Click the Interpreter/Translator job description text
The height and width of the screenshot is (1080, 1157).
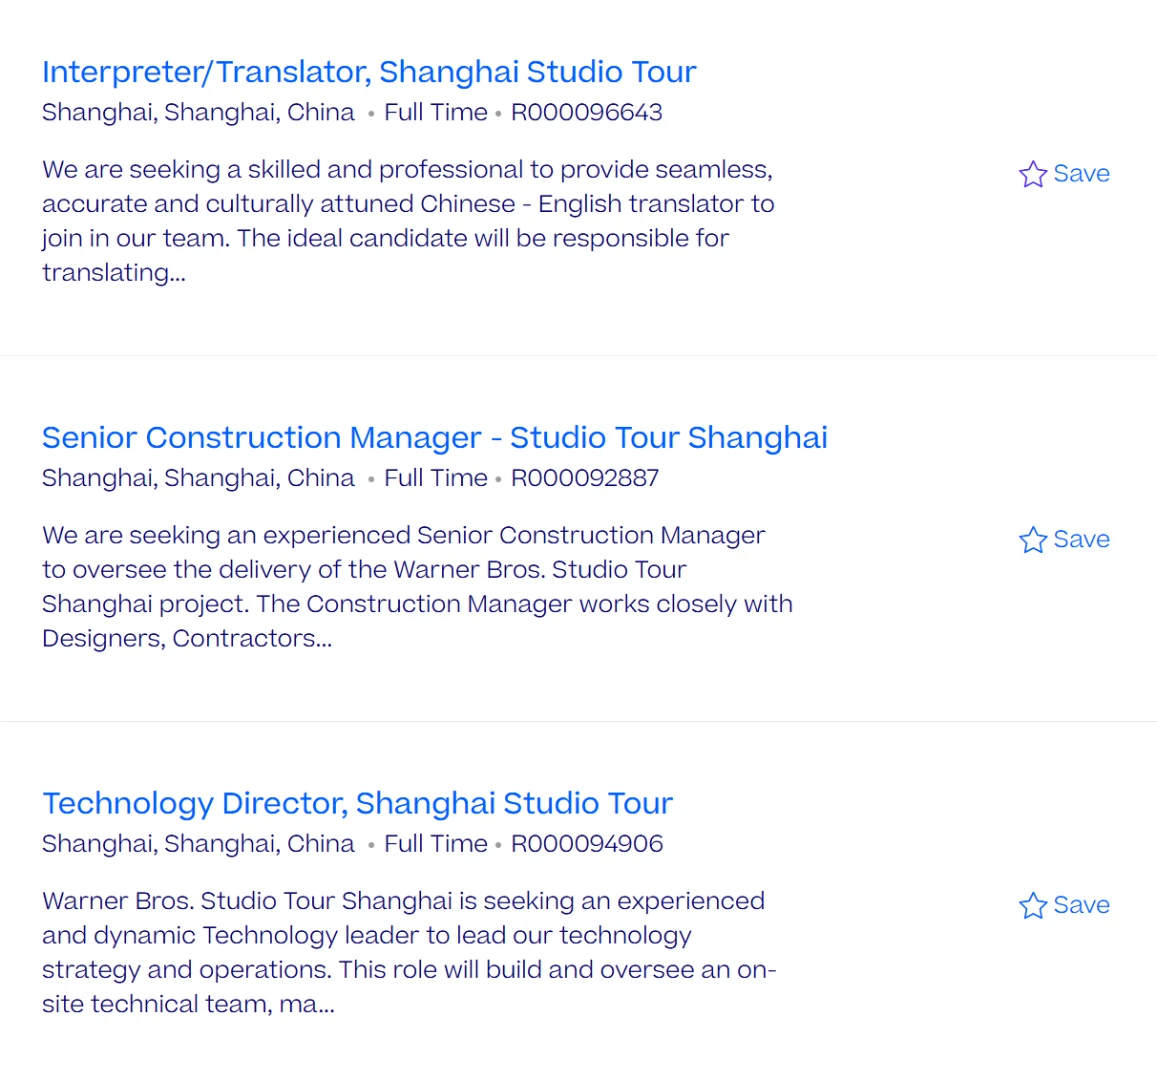pos(408,221)
